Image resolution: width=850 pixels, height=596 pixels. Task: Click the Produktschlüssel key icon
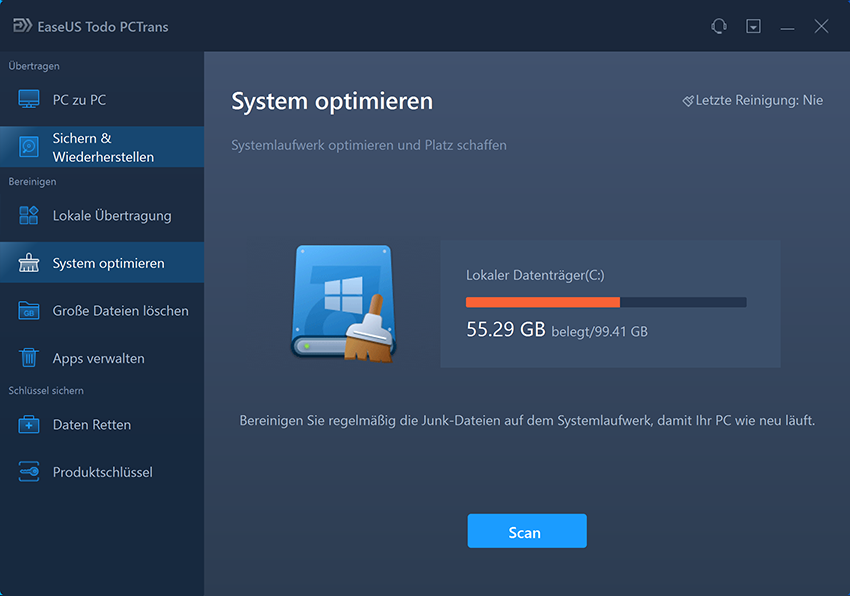(29, 472)
